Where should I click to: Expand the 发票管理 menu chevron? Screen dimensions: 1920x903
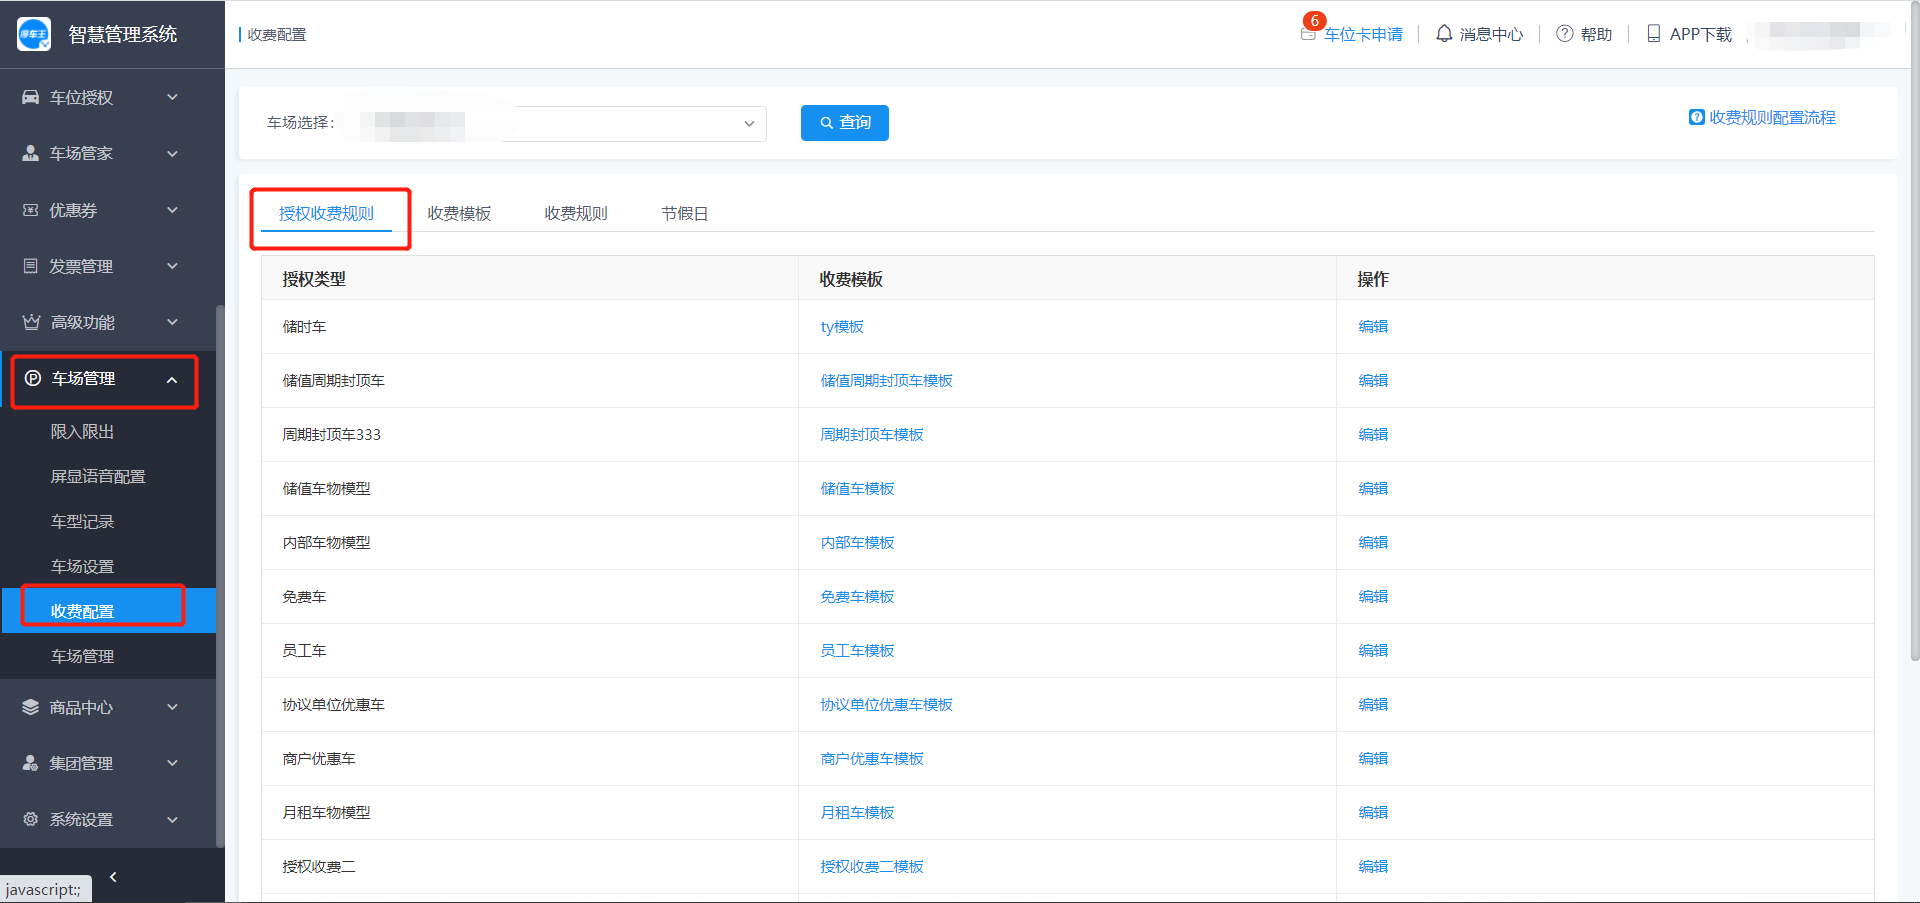click(x=172, y=266)
